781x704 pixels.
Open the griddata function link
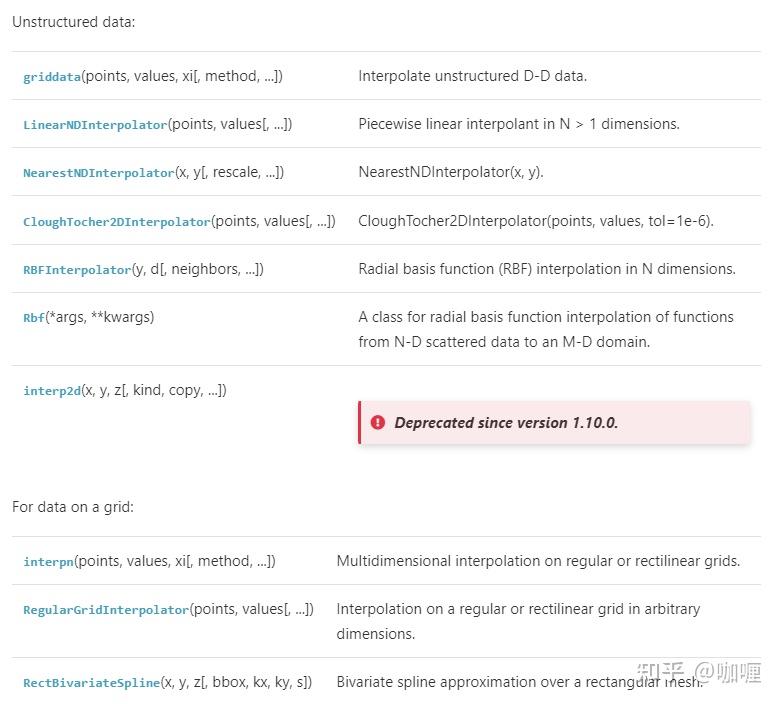click(52, 77)
